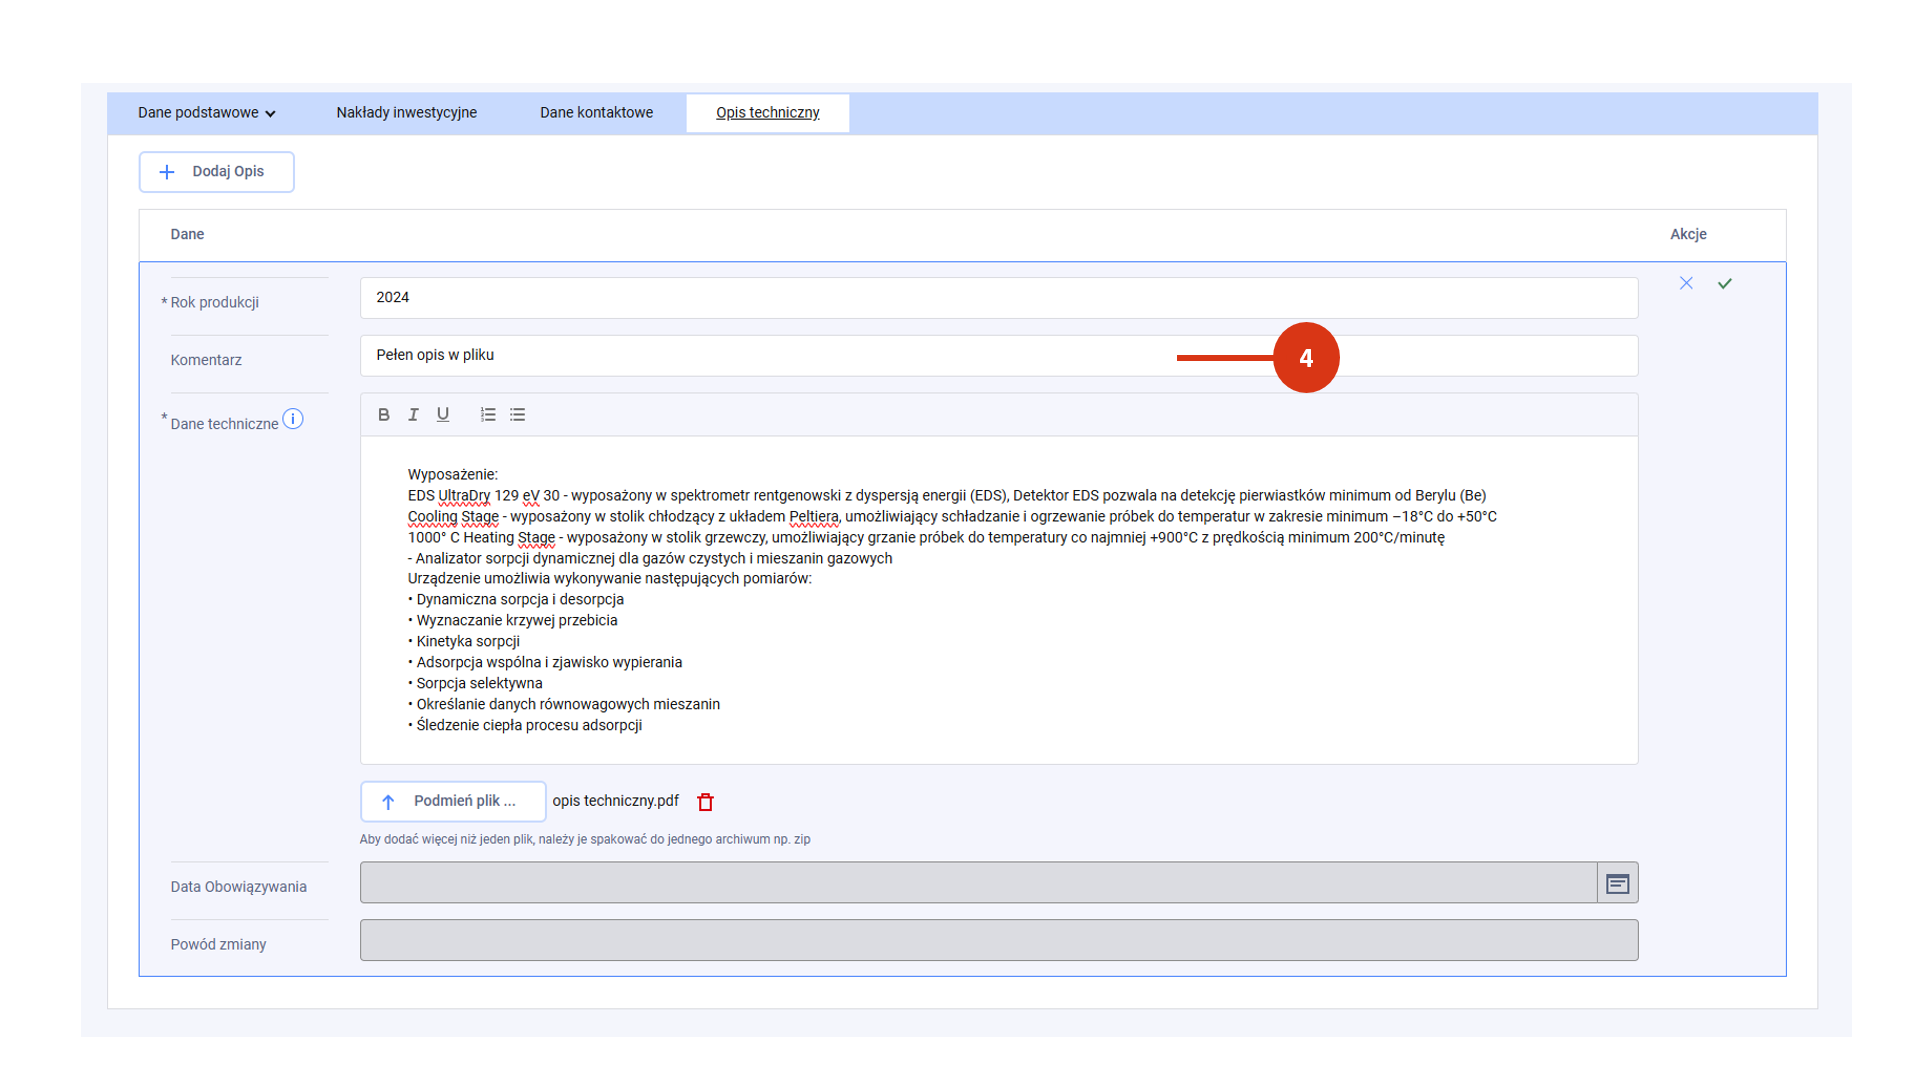This screenshot has height=1080, width=1920.
Task: Click the line 'Sorpcja selektywna'
Action: click(475, 683)
